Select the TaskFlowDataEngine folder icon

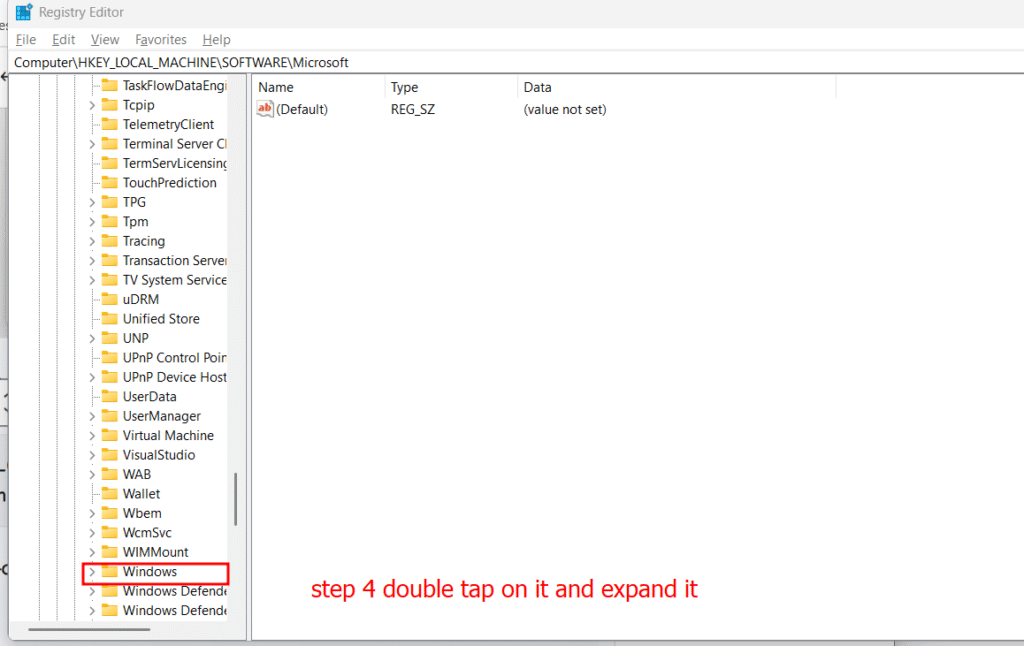click(110, 86)
